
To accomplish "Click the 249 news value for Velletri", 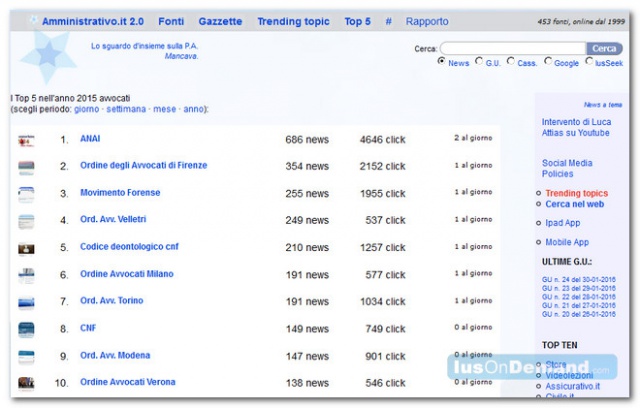I will [x=307, y=220].
